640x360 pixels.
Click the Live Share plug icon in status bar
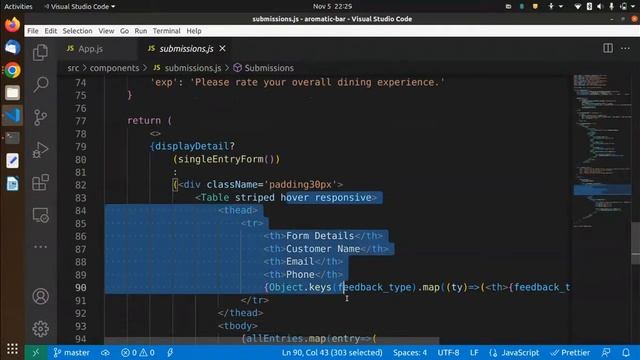(x=170, y=353)
